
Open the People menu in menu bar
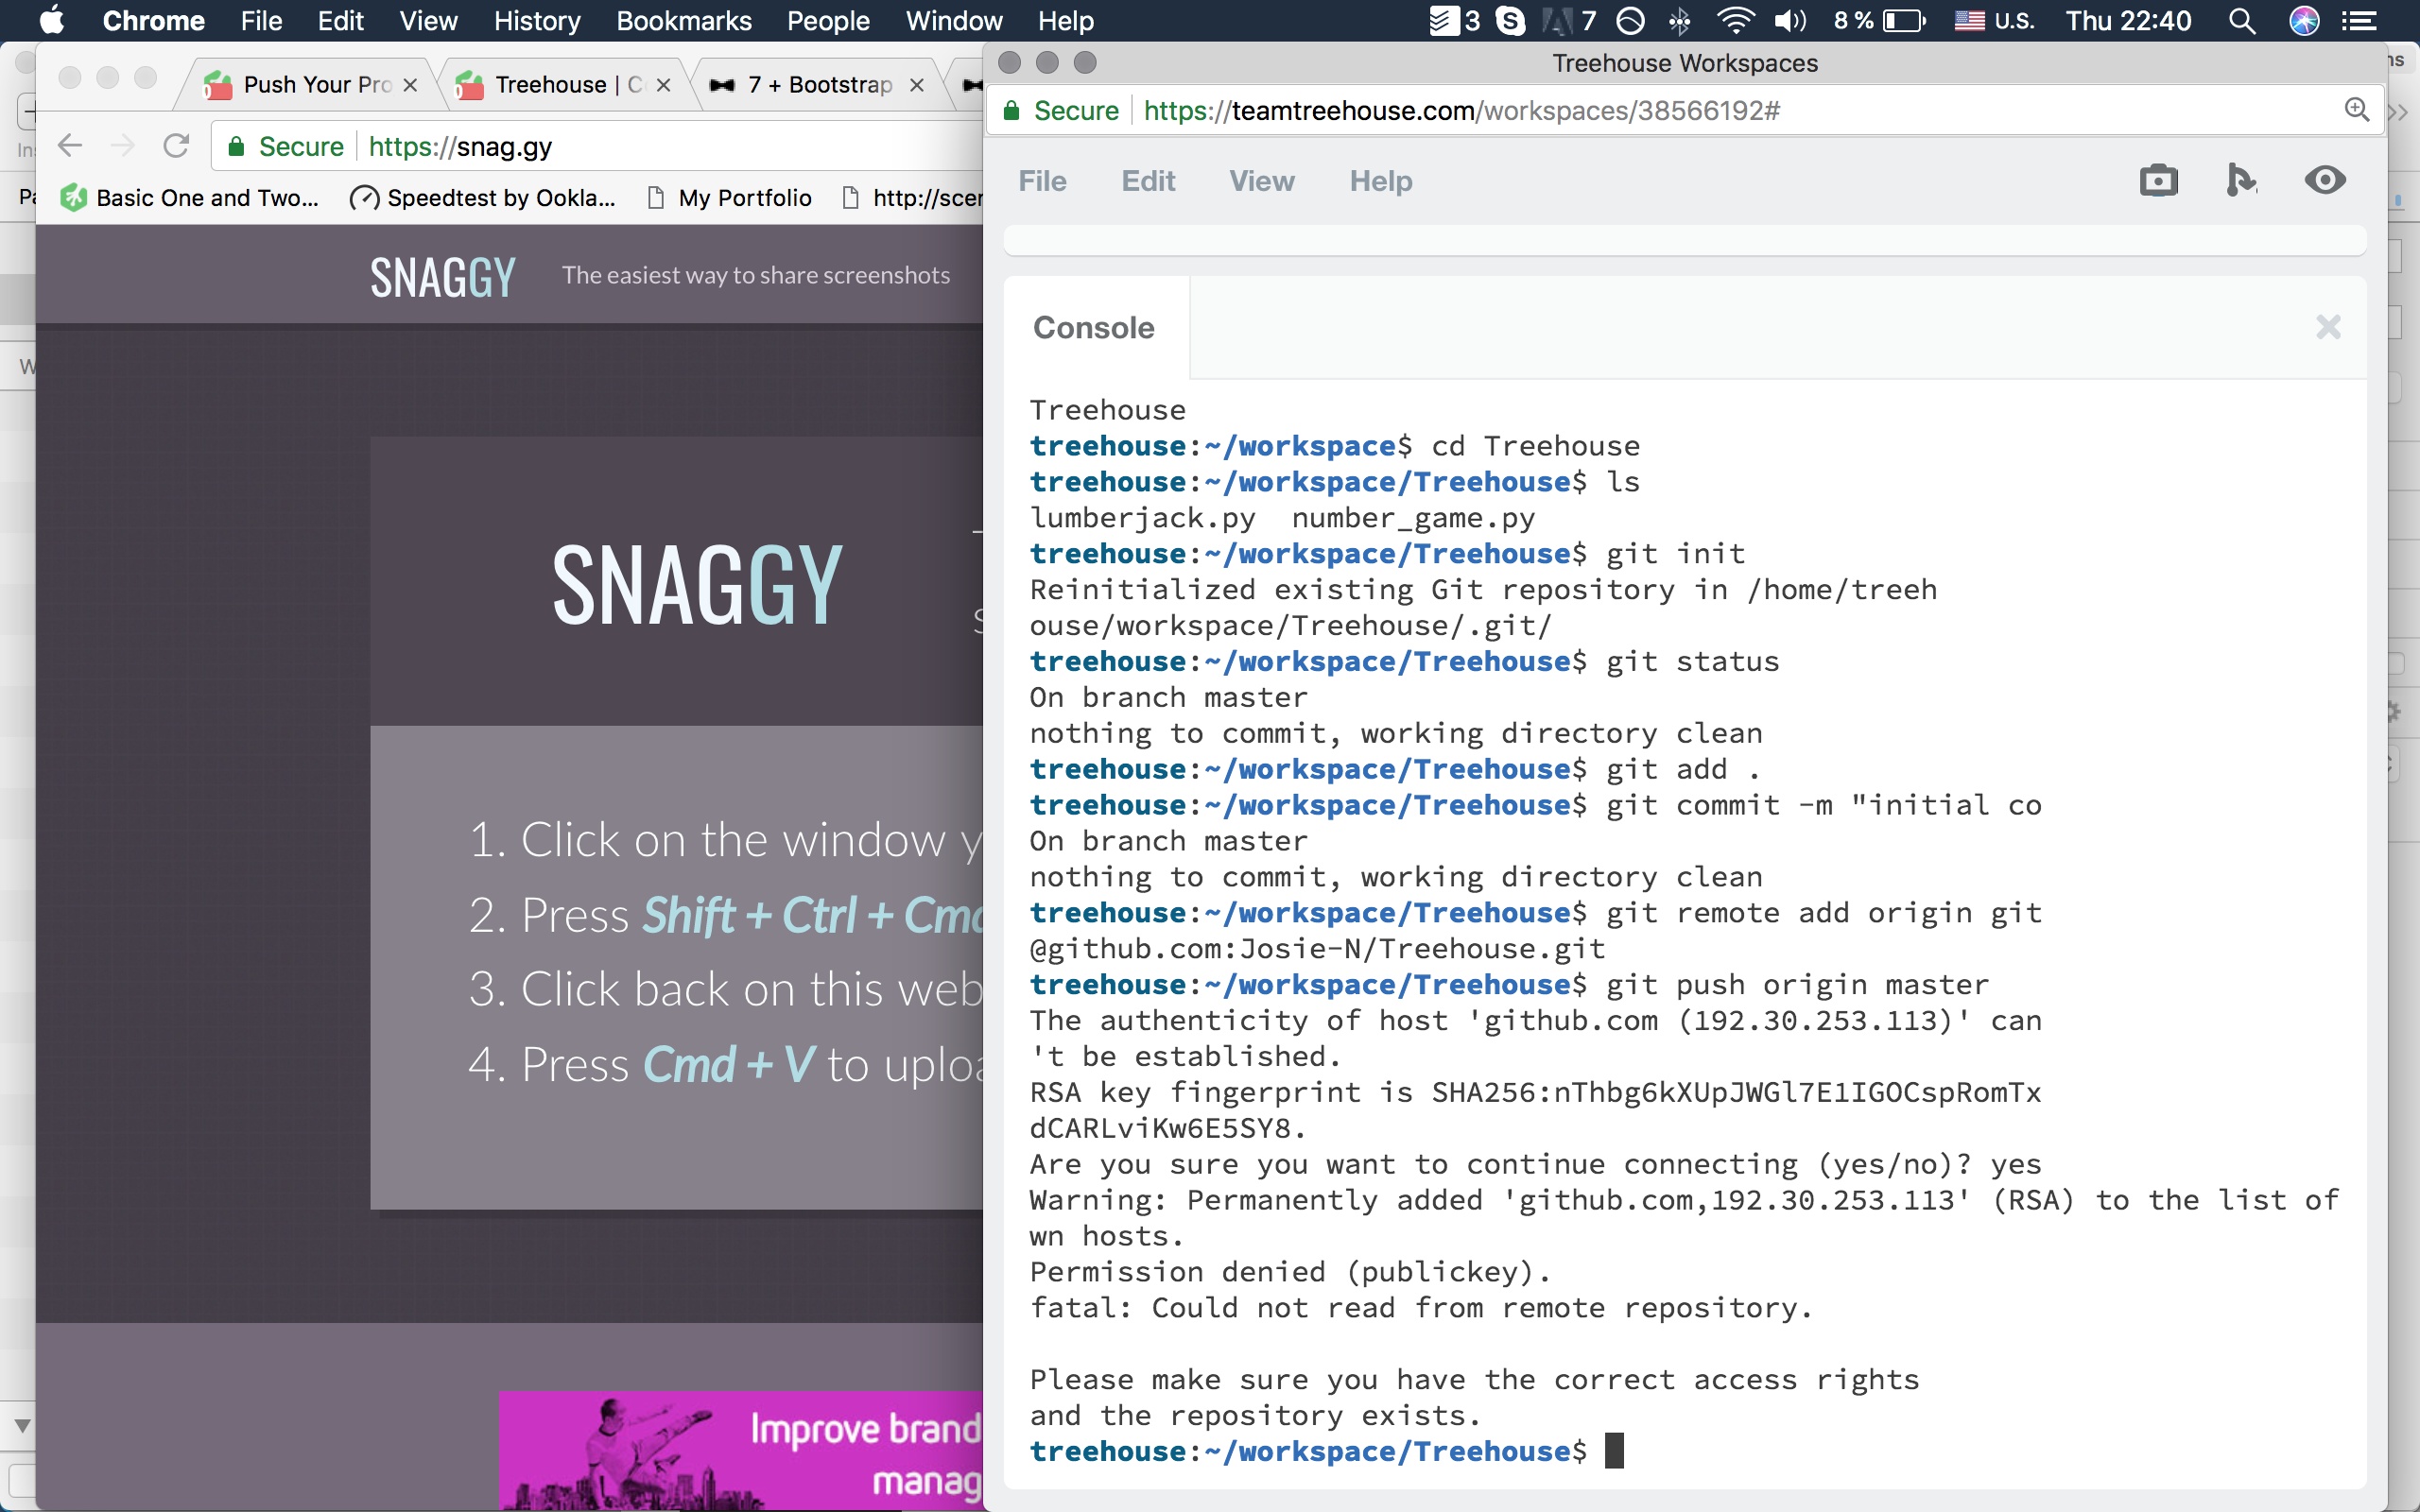coord(828,20)
